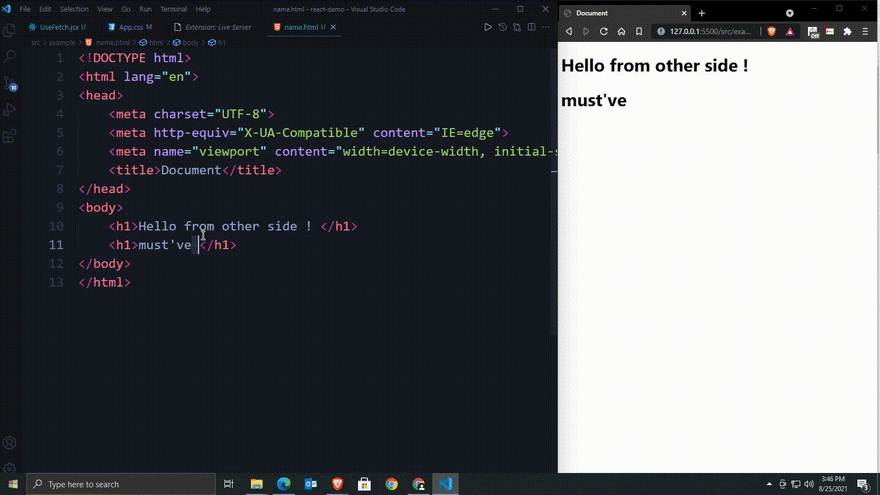Expand the h1 breadcrumb
This screenshot has height=495, width=880.
(x=217, y=43)
